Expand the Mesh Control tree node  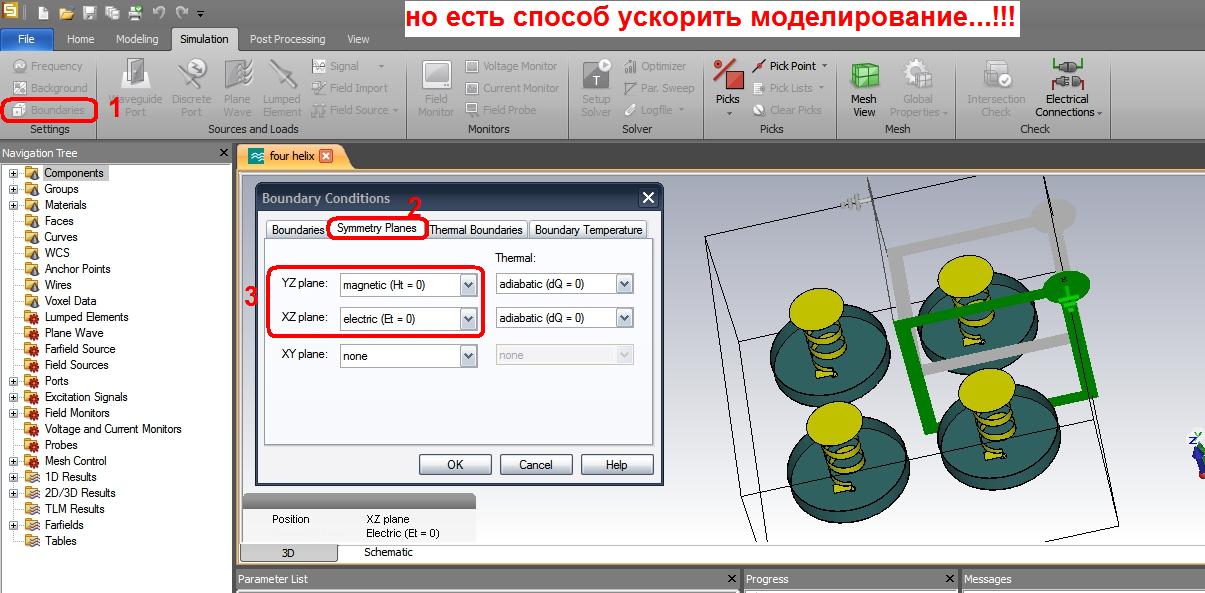point(14,461)
